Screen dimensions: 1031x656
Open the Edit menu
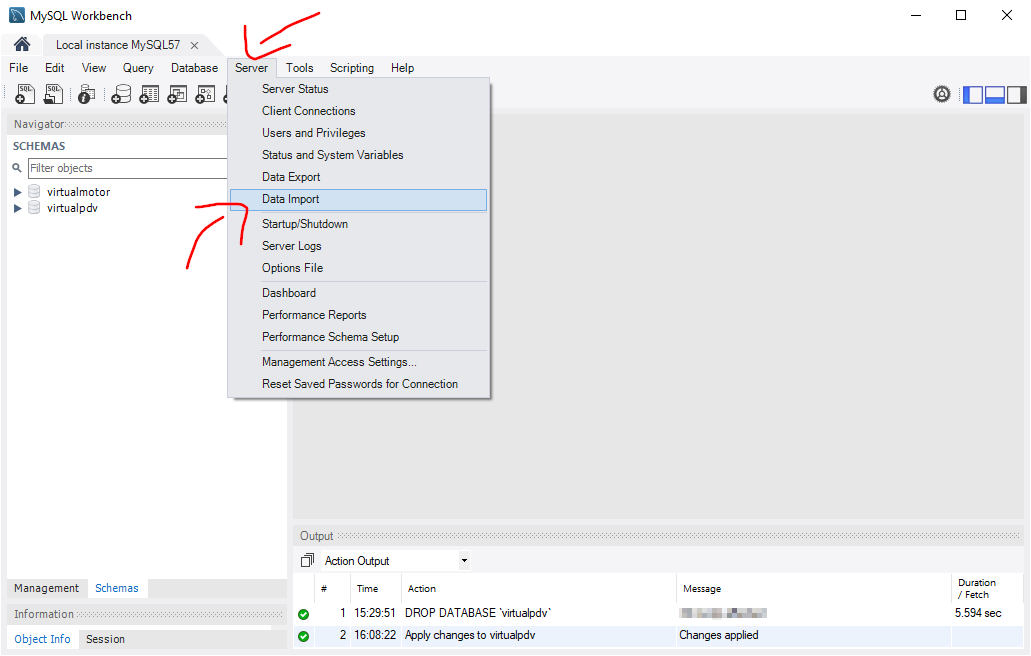(x=55, y=68)
